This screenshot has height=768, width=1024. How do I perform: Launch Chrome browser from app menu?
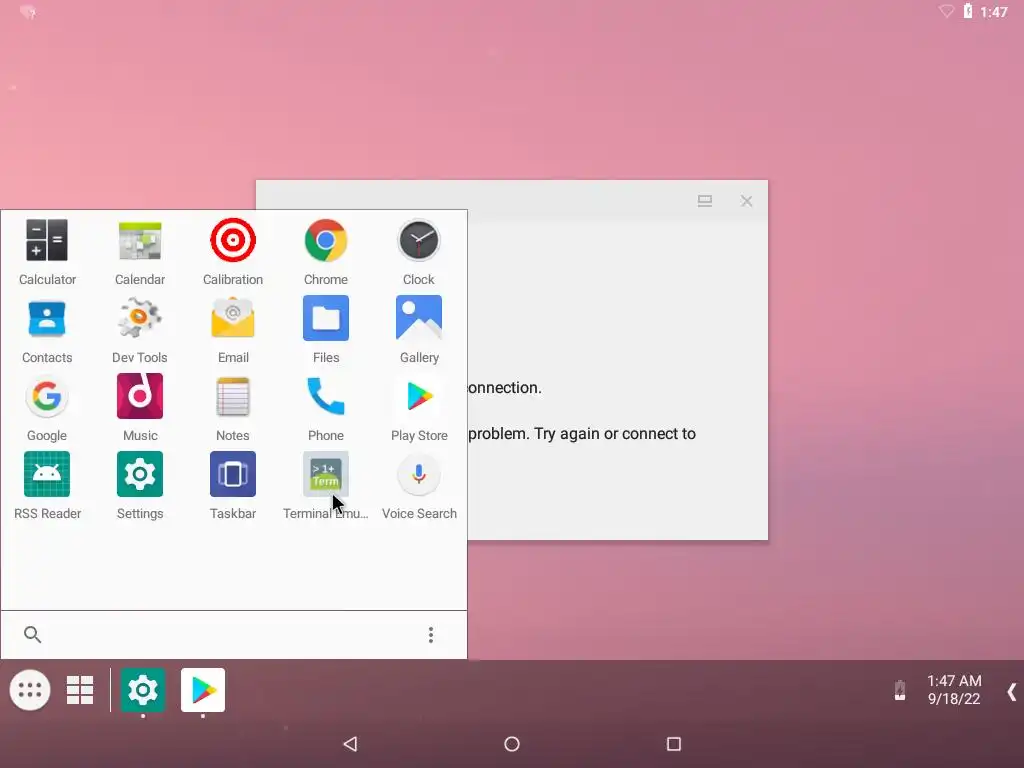tap(326, 253)
